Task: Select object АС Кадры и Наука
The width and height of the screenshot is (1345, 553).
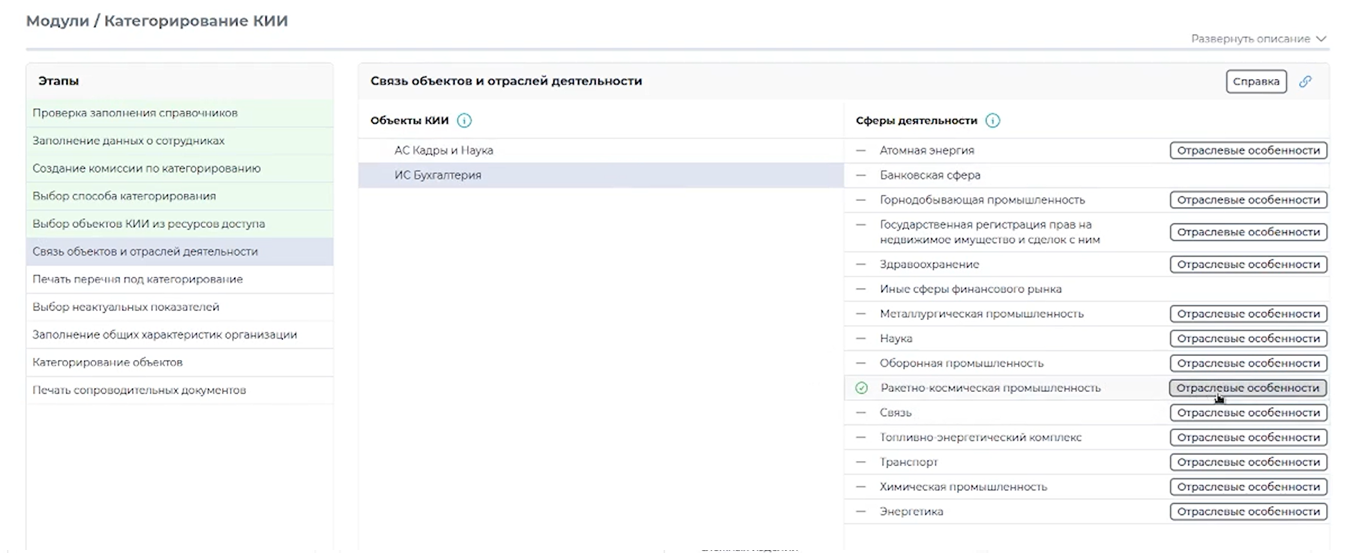Action: (x=601, y=151)
